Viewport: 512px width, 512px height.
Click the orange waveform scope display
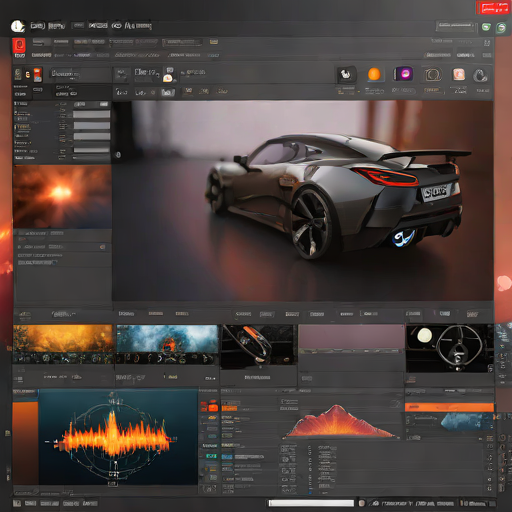pos(118,437)
